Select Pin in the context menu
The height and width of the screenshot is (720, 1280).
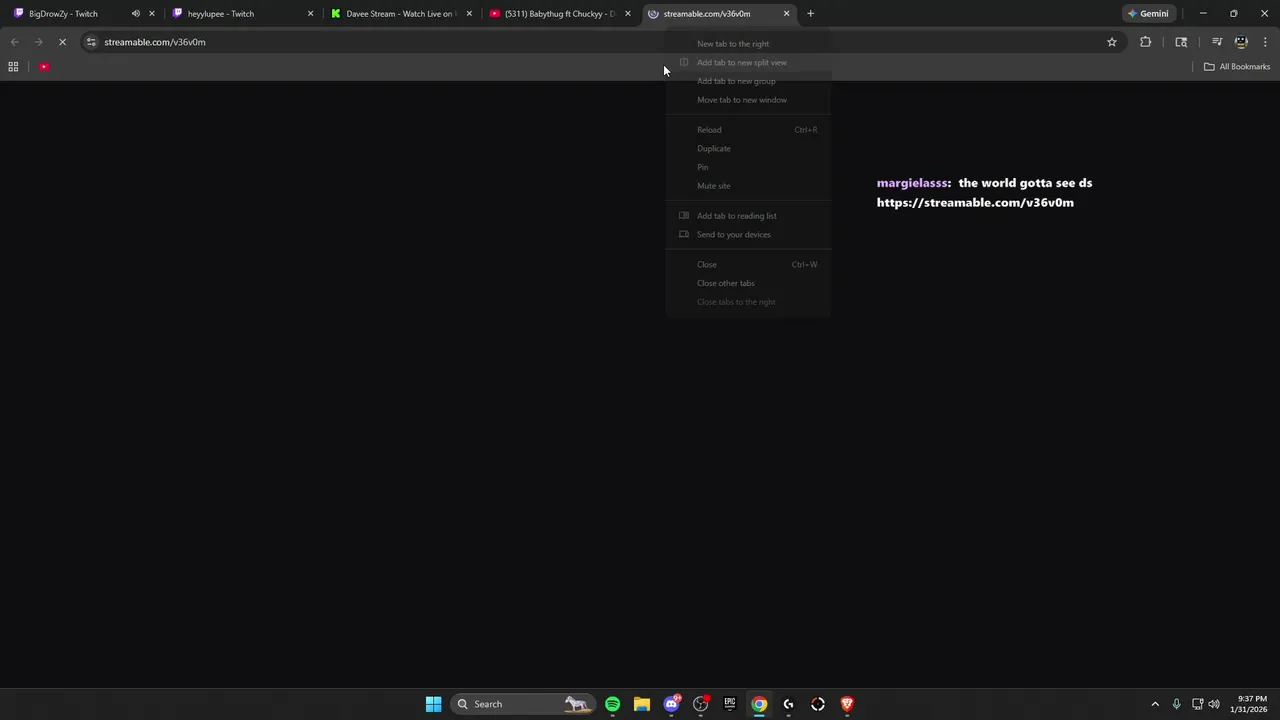[x=749, y=167]
